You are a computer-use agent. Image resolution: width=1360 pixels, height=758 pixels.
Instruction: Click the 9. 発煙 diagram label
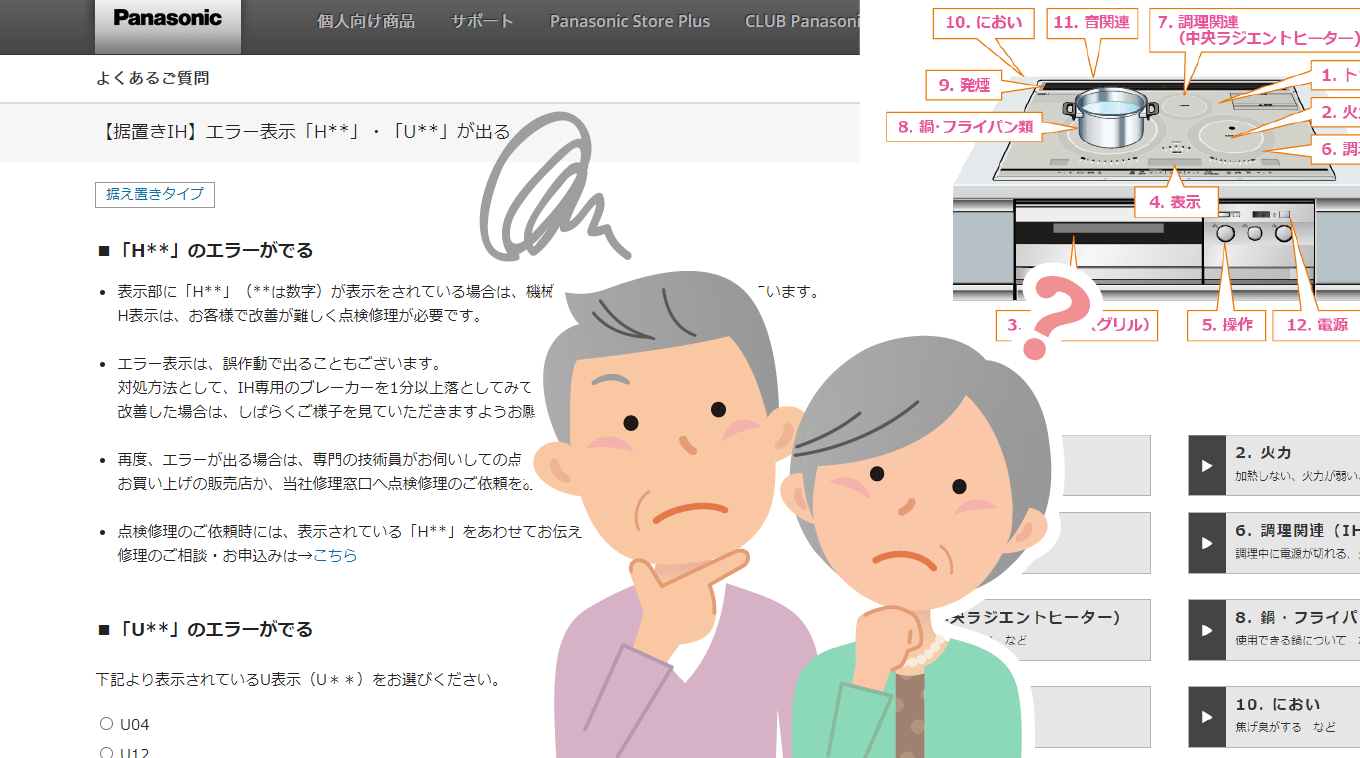pos(964,85)
